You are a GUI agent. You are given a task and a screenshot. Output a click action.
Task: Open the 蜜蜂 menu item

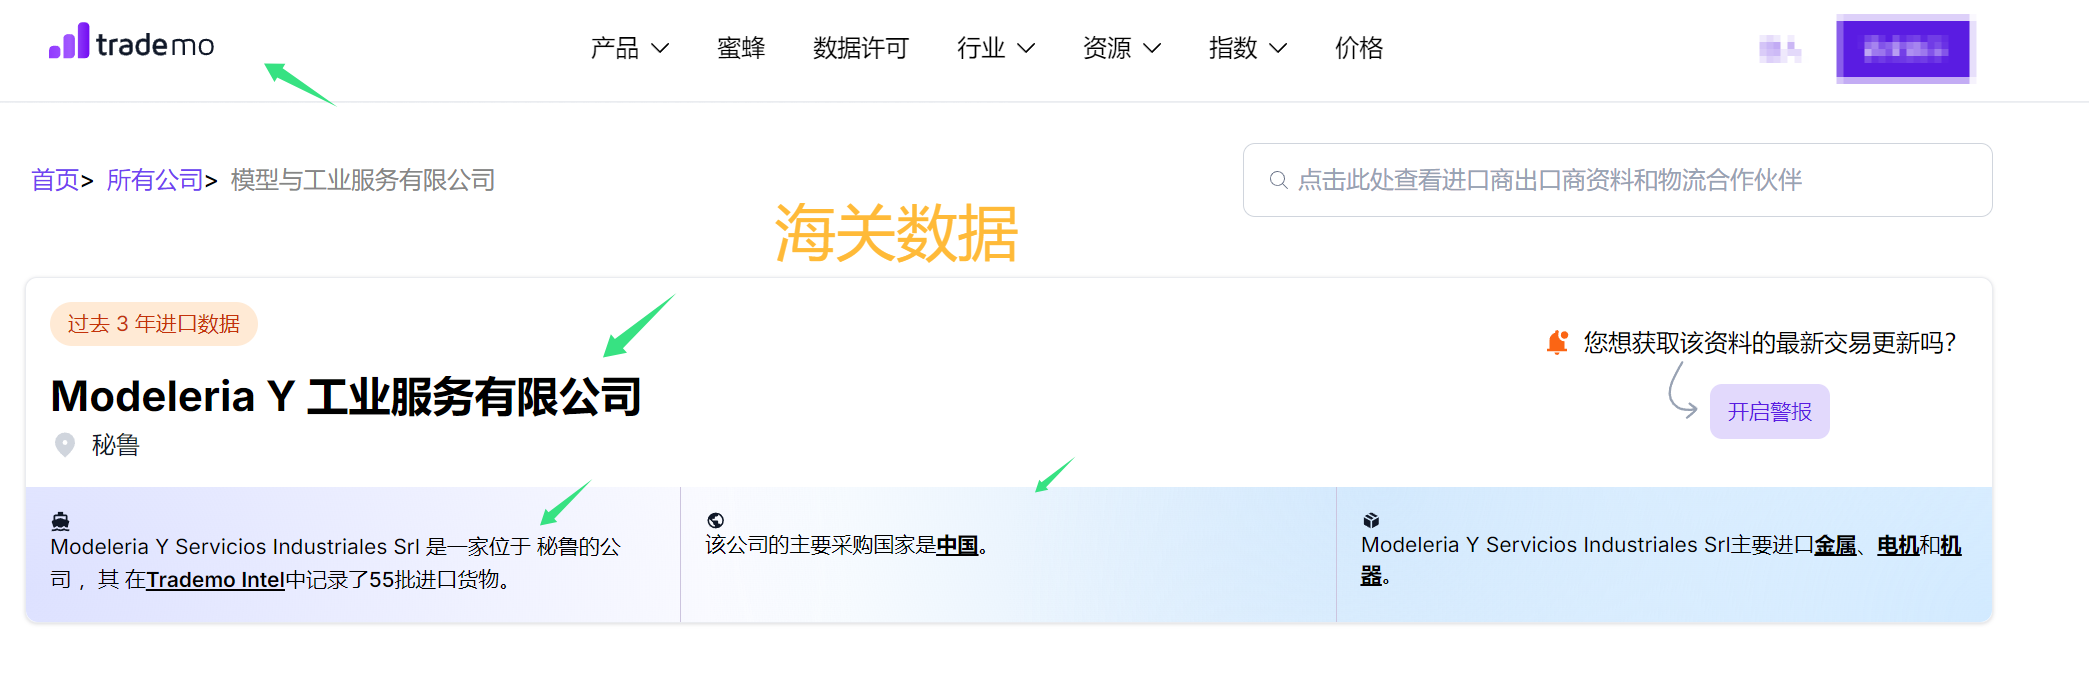pyautogui.click(x=741, y=48)
